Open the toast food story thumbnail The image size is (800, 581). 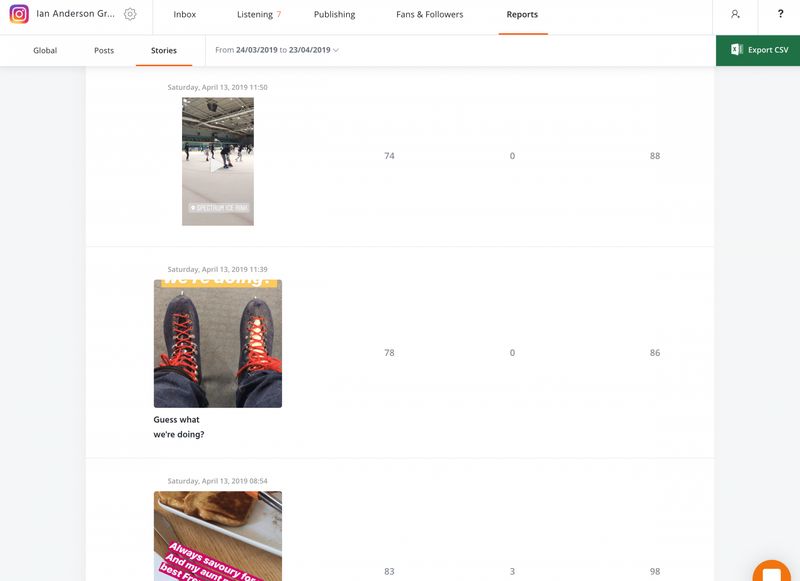point(218,536)
